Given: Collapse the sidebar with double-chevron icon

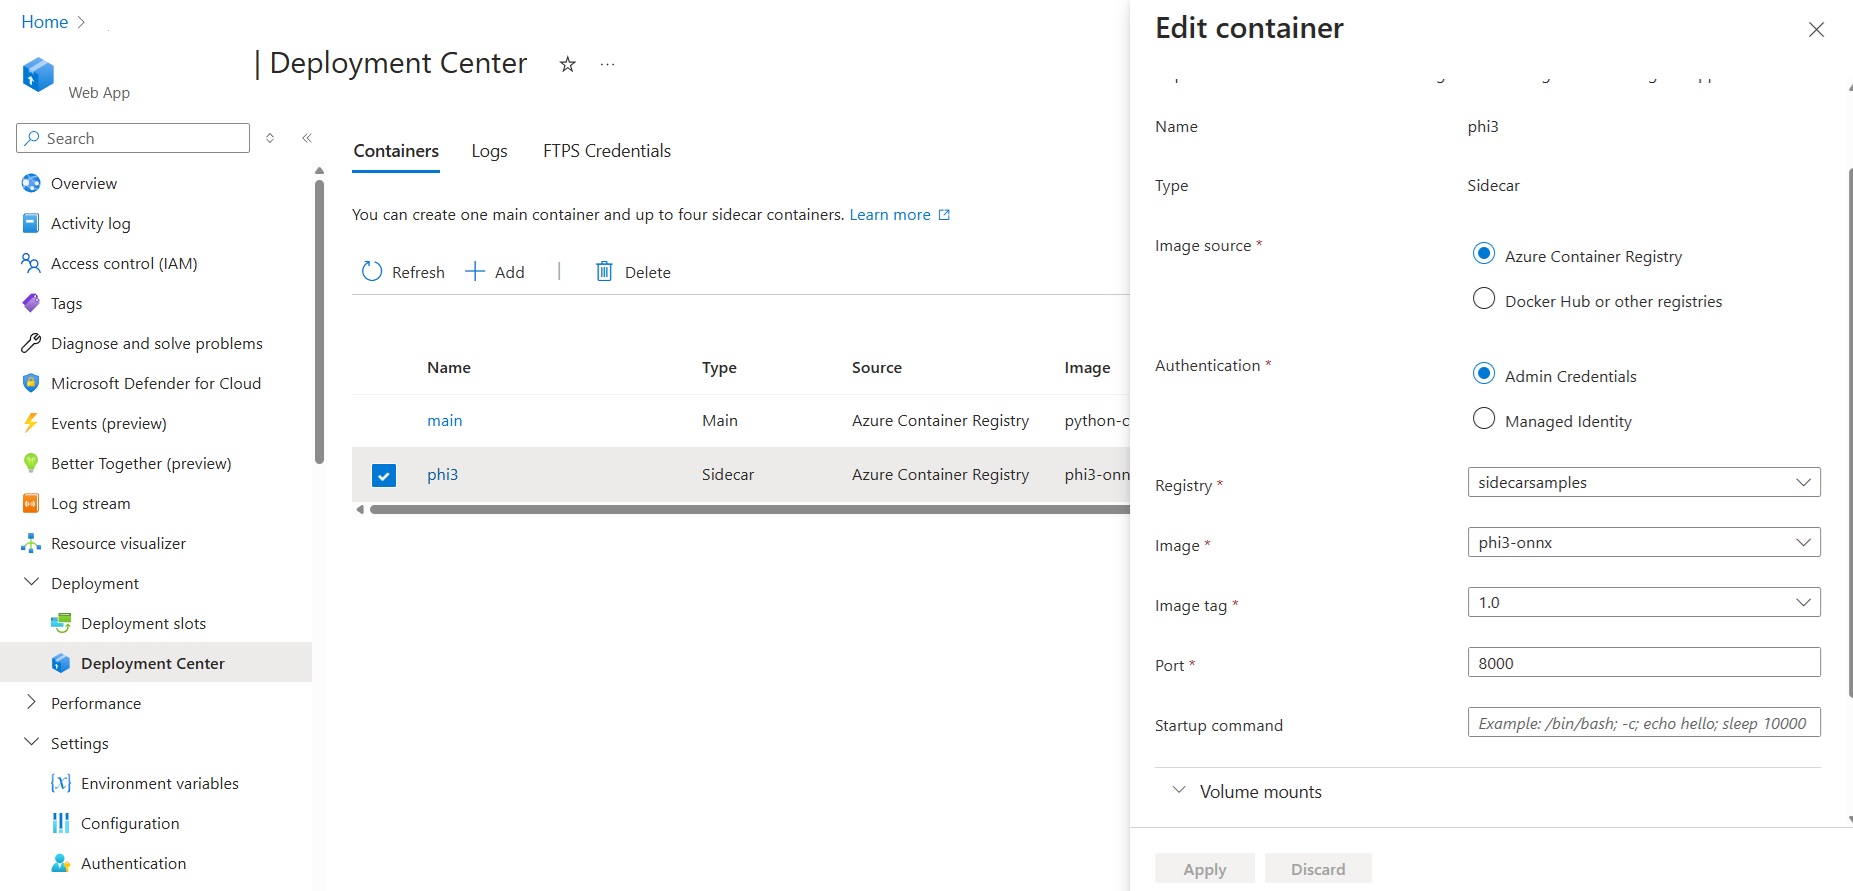Looking at the screenshot, I should click(x=307, y=138).
